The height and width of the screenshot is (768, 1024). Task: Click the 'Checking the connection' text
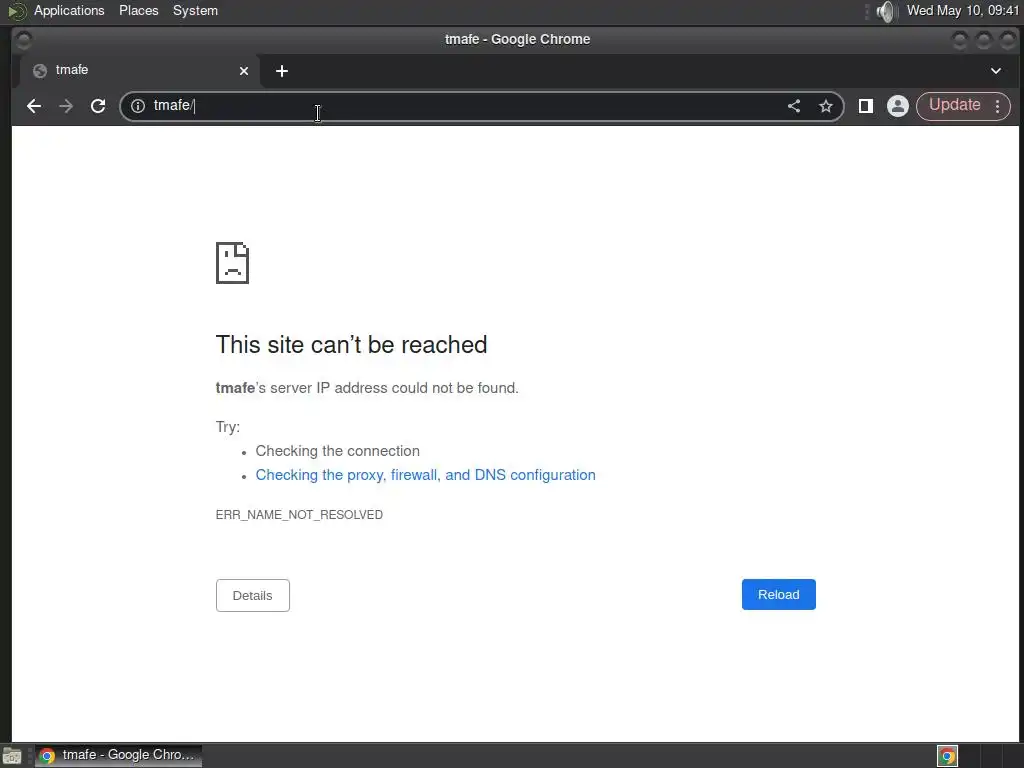pyautogui.click(x=337, y=451)
